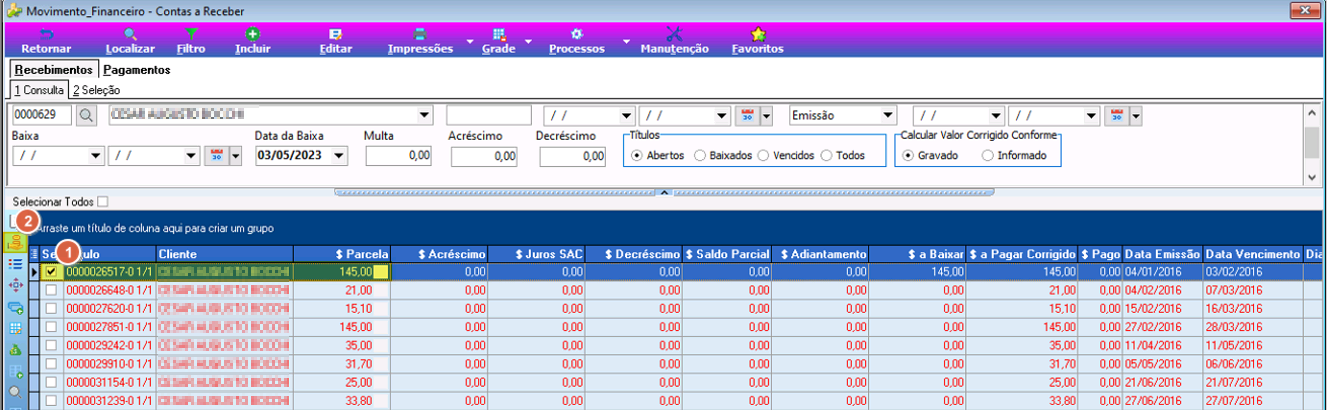Open Manutenção tools icon
Viewport: 1327px width, 410px height.
tap(674, 34)
